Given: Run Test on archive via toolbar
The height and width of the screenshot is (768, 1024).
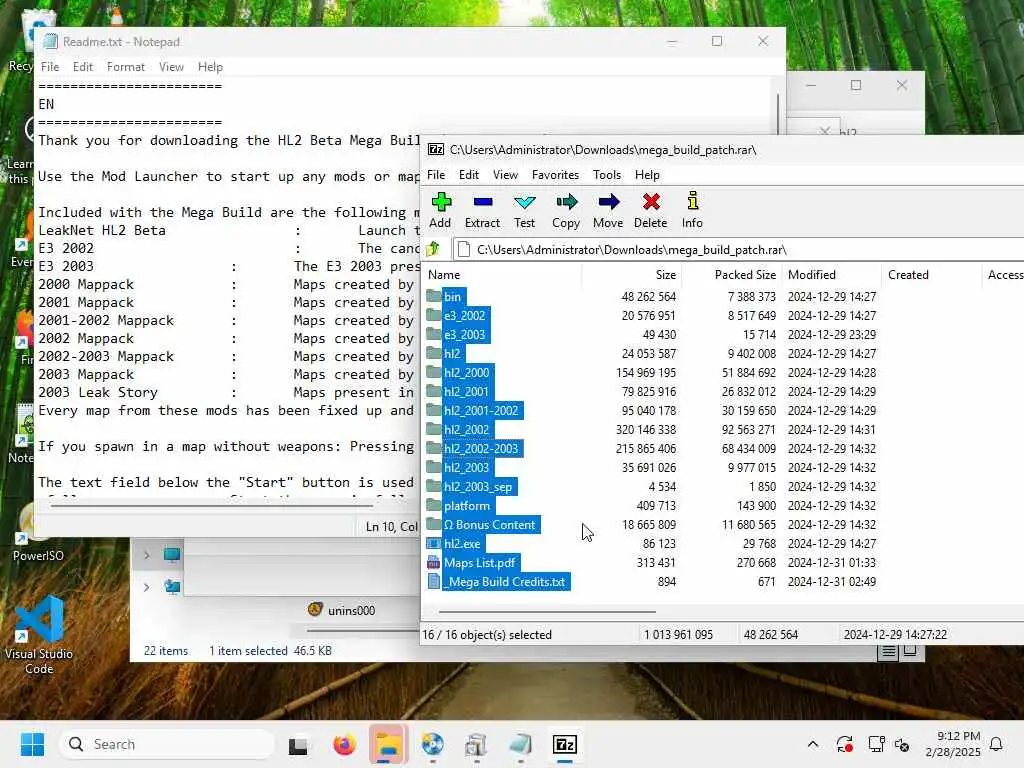Looking at the screenshot, I should (524, 202).
